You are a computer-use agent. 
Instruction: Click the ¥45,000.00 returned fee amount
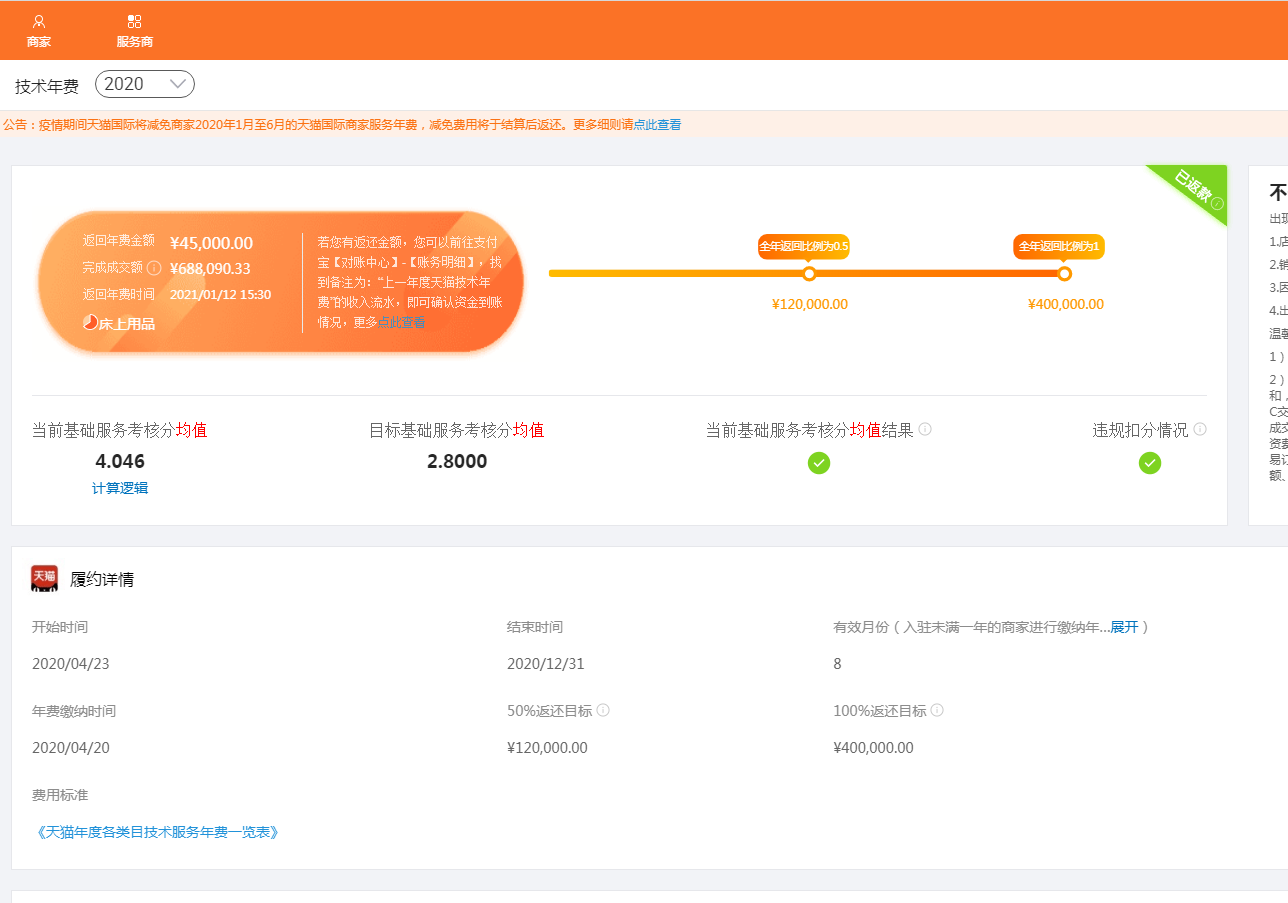click(x=211, y=243)
